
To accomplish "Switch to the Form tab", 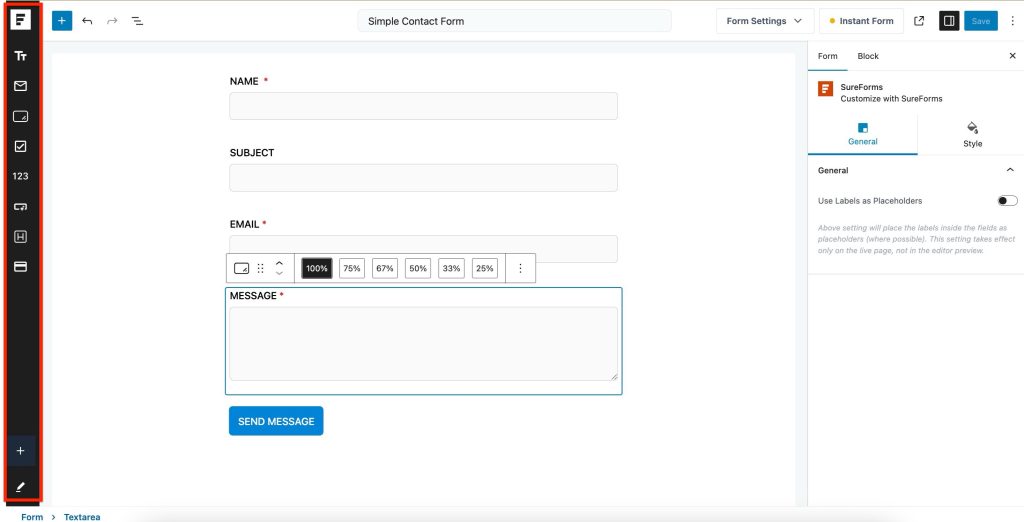I will tap(827, 56).
